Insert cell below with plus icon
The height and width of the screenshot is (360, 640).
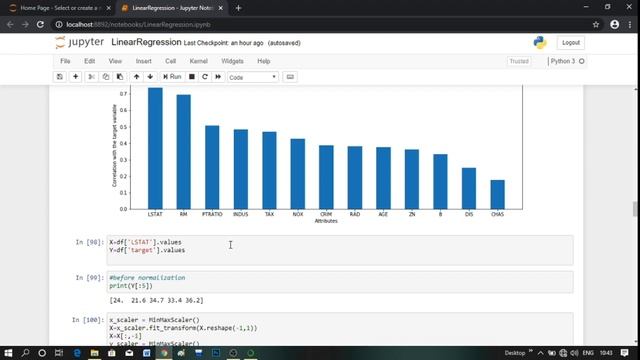click(x=76, y=77)
